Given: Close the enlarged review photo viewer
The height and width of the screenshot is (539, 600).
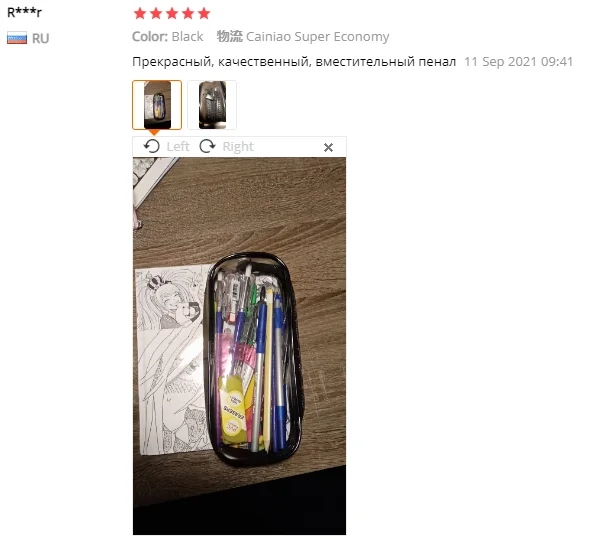Looking at the screenshot, I should click(328, 147).
